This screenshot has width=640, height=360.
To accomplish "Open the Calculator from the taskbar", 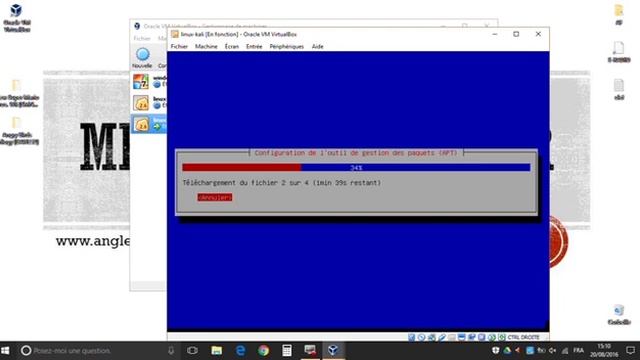I will coord(287,351).
